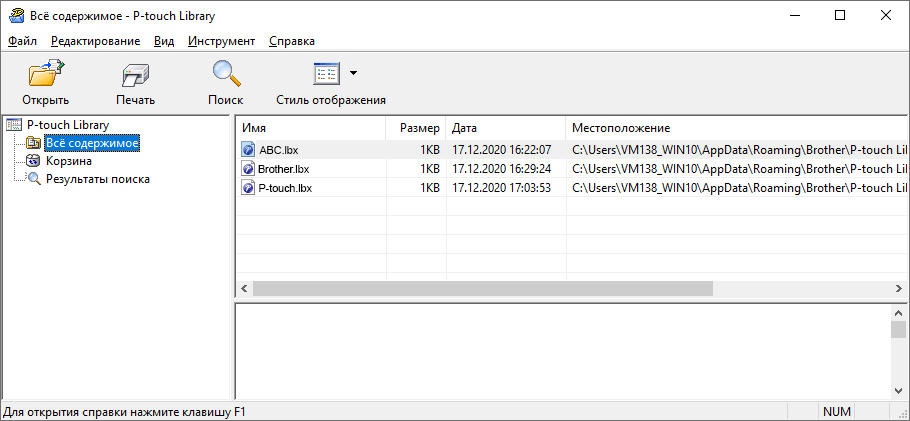Screen dimensions: 910x421
Task: Select the Корзина recycle bin icon in tree
Action: tap(34, 161)
